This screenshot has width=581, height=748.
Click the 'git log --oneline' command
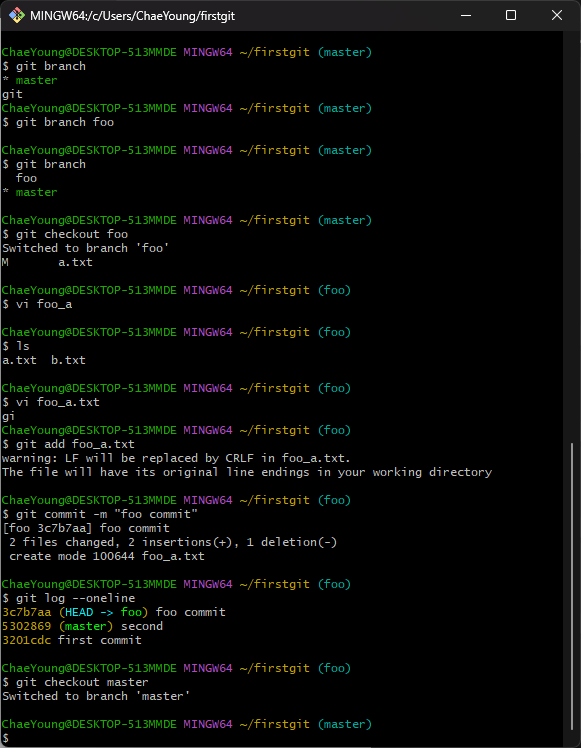[x=69, y=598]
